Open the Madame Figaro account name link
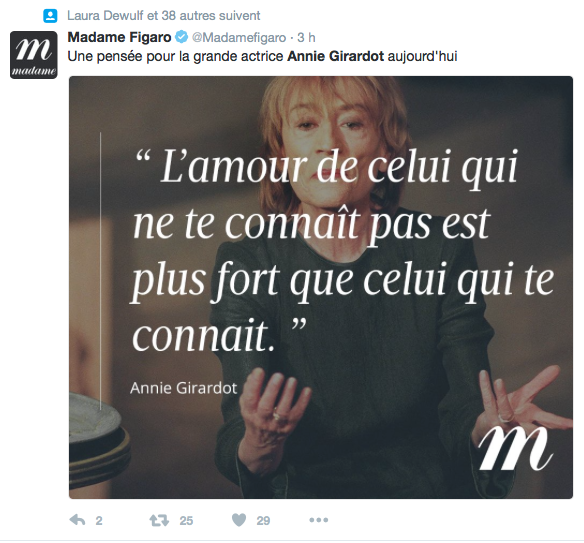 coord(119,37)
